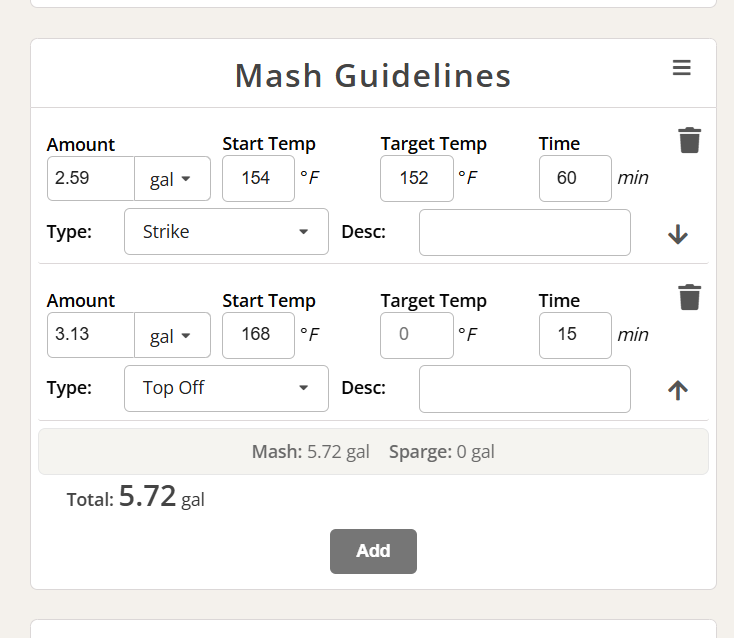Focus the 2.59 amount field

tap(91, 179)
